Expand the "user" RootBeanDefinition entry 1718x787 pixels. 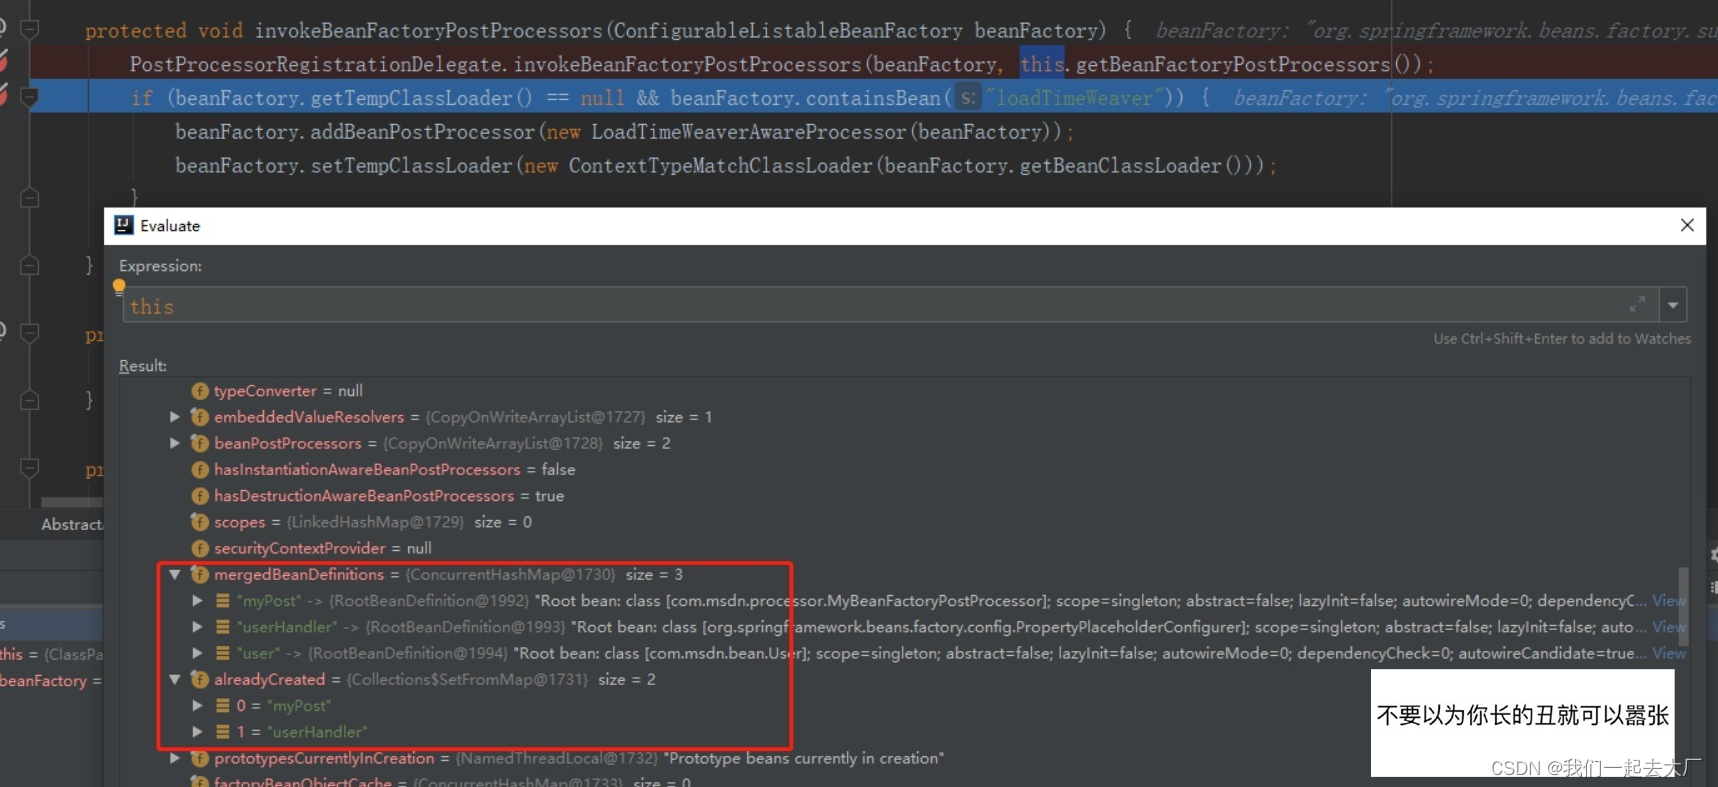click(198, 653)
